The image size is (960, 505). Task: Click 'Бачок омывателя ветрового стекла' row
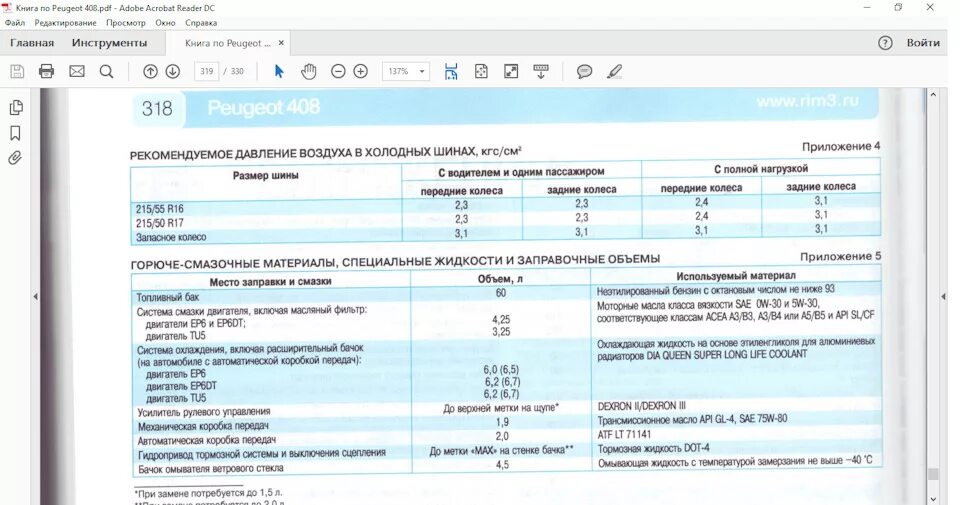211,468
